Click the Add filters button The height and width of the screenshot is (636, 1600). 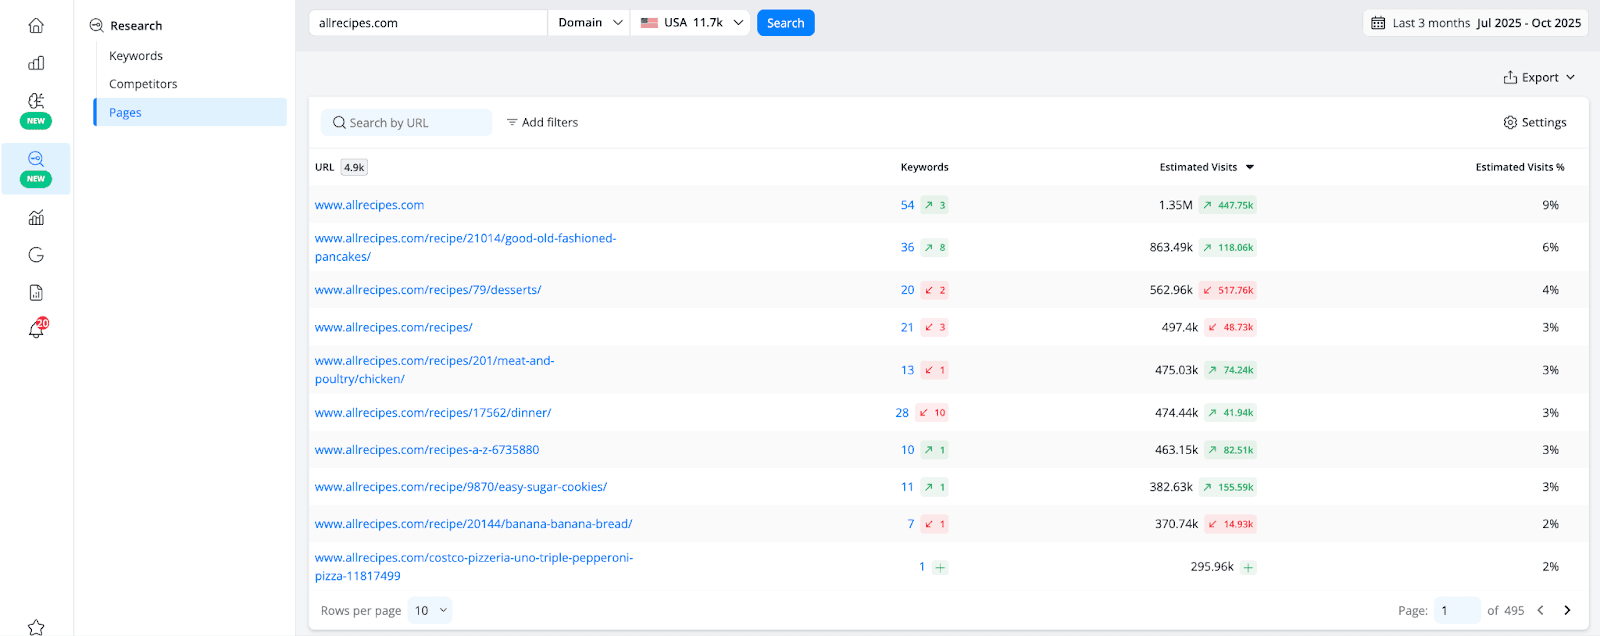(542, 122)
